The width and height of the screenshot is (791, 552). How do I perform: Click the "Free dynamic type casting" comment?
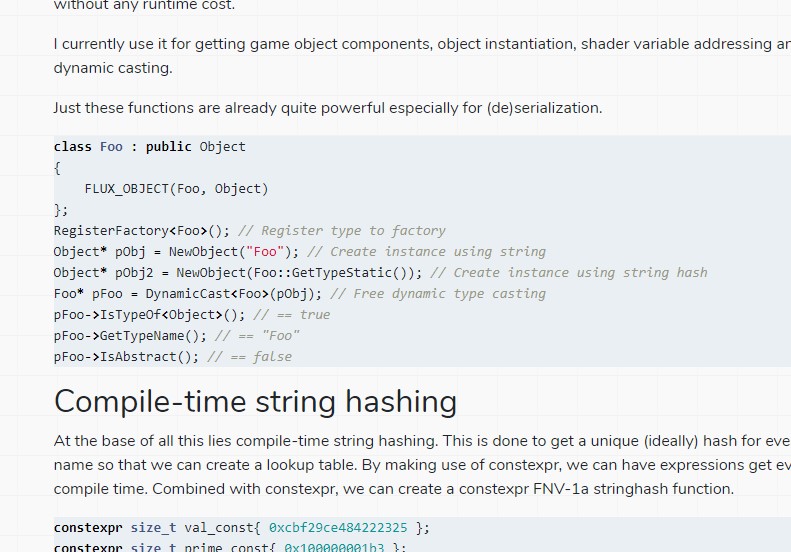click(438, 294)
